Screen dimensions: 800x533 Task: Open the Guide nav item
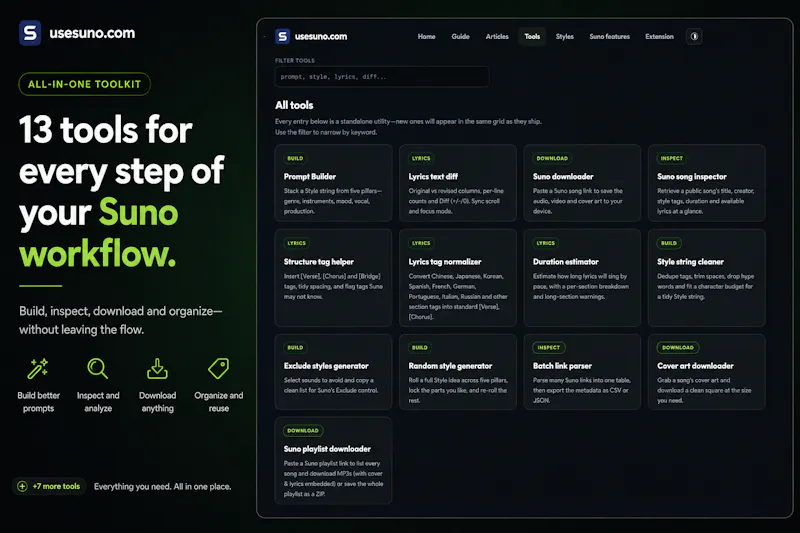pos(460,36)
